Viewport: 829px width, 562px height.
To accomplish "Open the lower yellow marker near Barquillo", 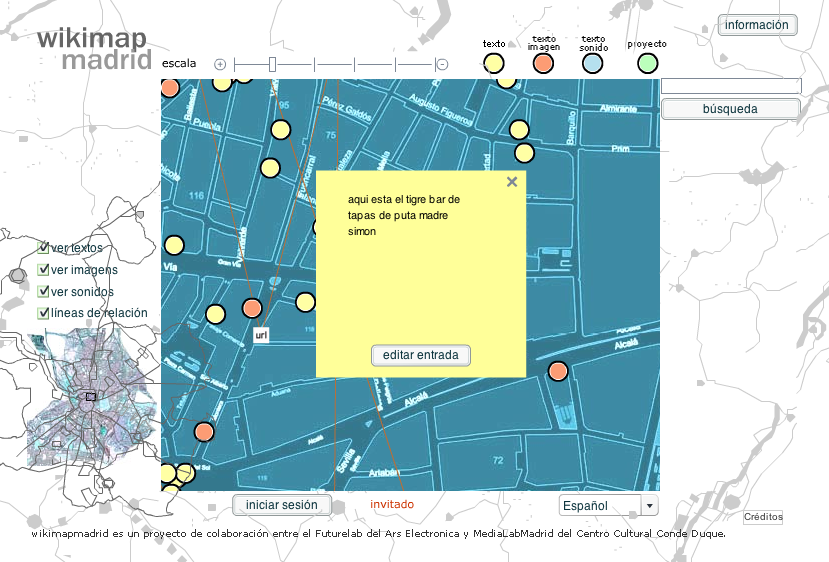I will click(524, 153).
